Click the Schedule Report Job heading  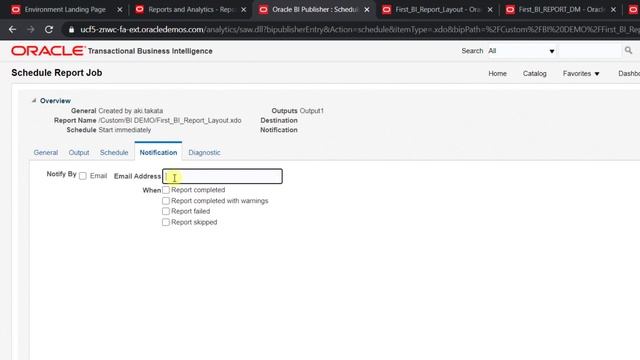[x=57, y=73]
